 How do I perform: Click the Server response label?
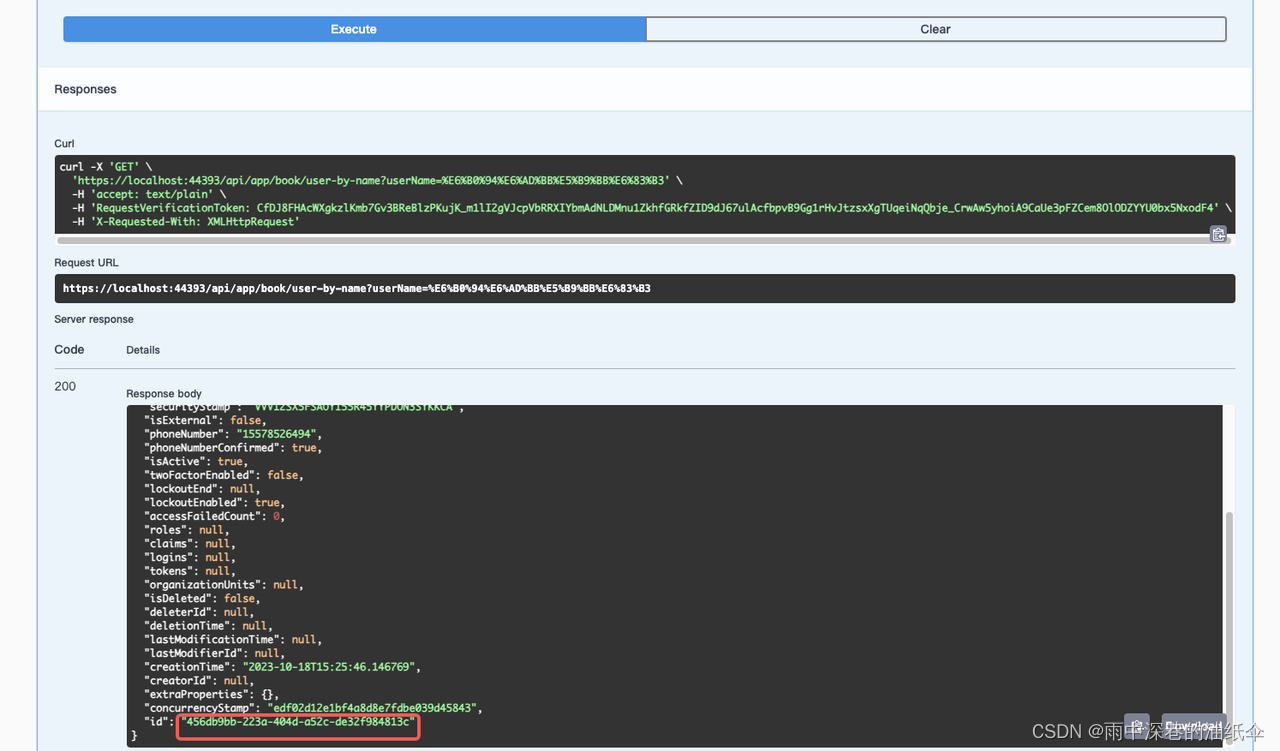pyautogui.click(x=94, y=319)
